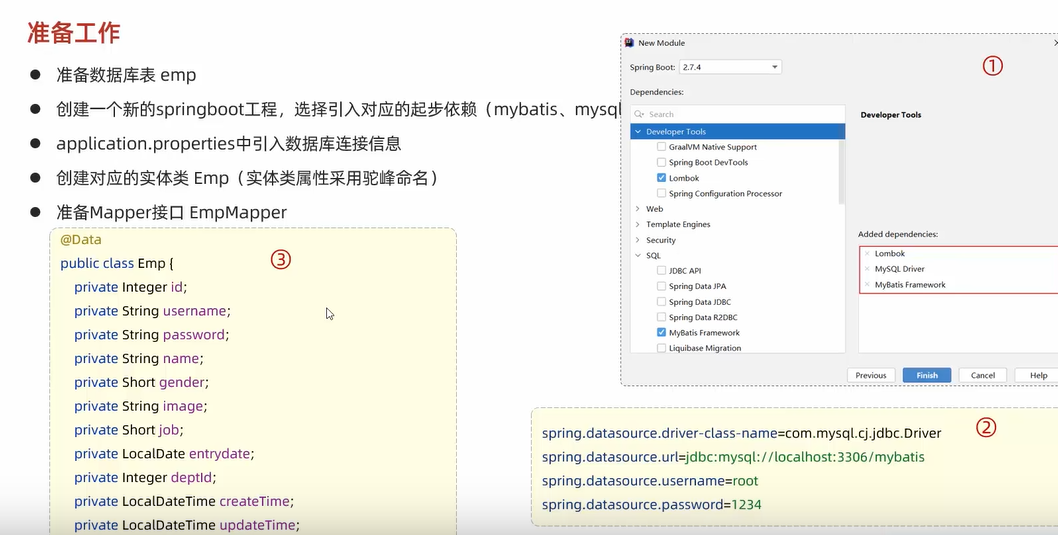Click the 'private Integer deptId;' line
This screenshot has width=1058, height=535.
[145, 478]
